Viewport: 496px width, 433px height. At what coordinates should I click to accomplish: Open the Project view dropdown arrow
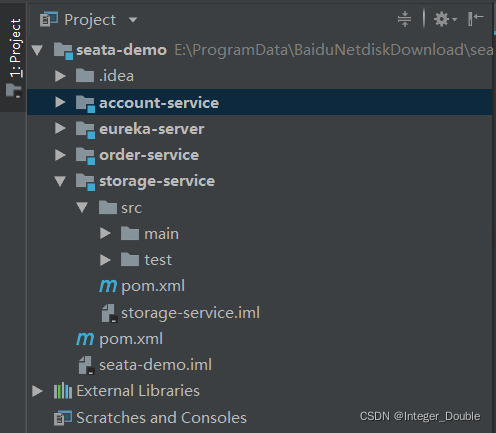click(x=133, y=20)
